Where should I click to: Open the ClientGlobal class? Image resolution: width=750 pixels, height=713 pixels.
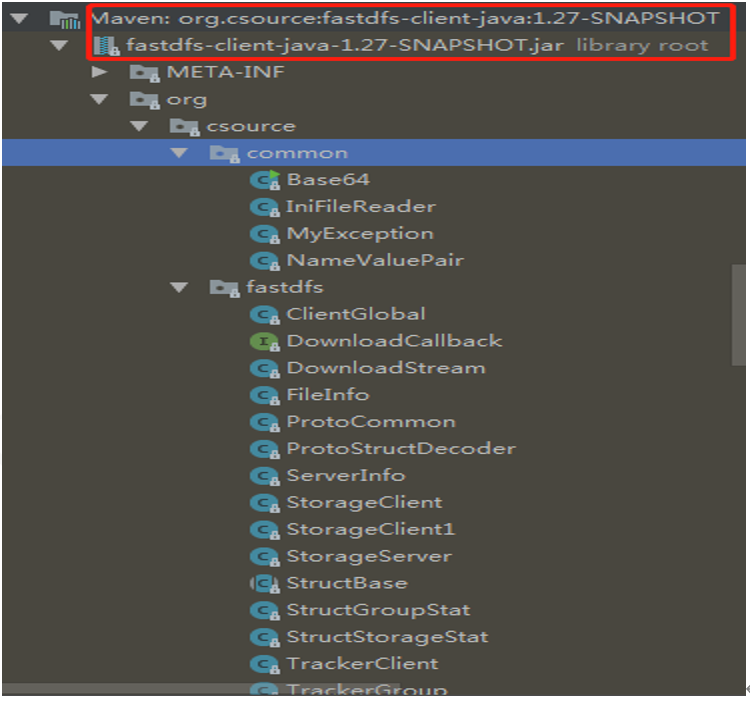click(355, 314)
